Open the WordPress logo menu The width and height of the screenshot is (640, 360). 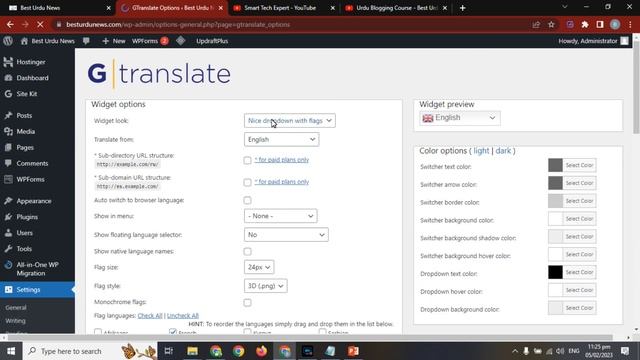(8, 41)
